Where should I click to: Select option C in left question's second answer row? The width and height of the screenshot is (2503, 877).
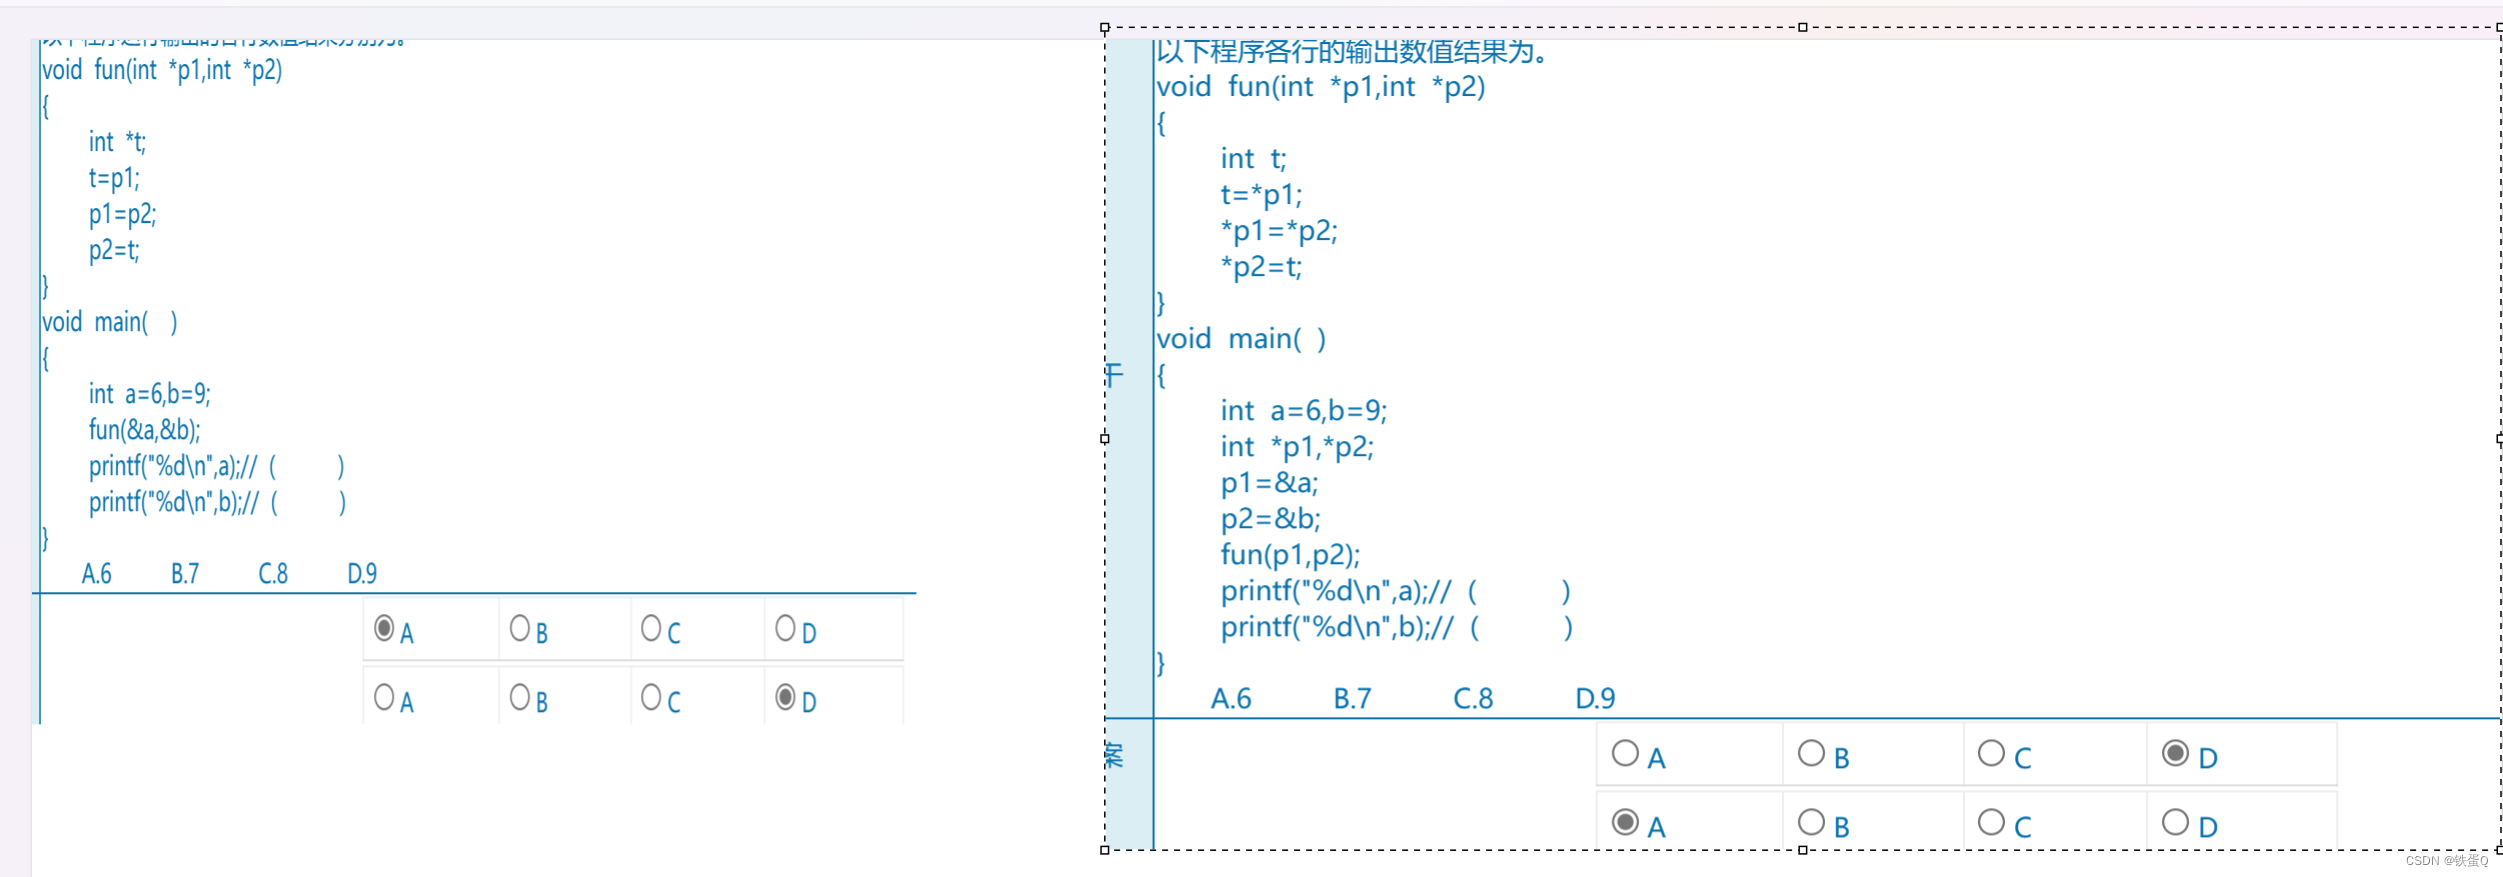(651, 697)
